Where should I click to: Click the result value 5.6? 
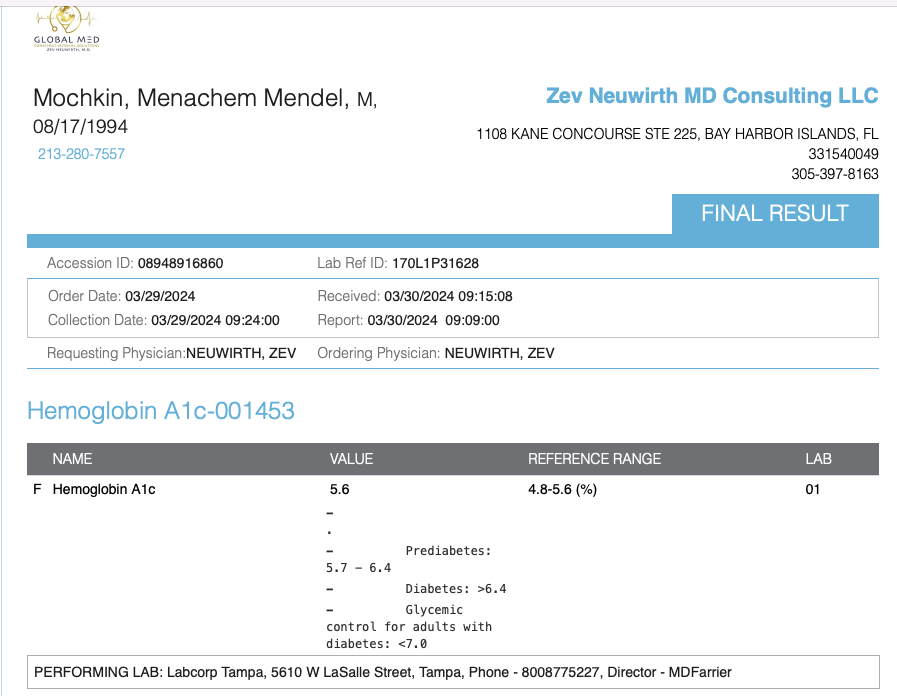(x=339, y=490)
